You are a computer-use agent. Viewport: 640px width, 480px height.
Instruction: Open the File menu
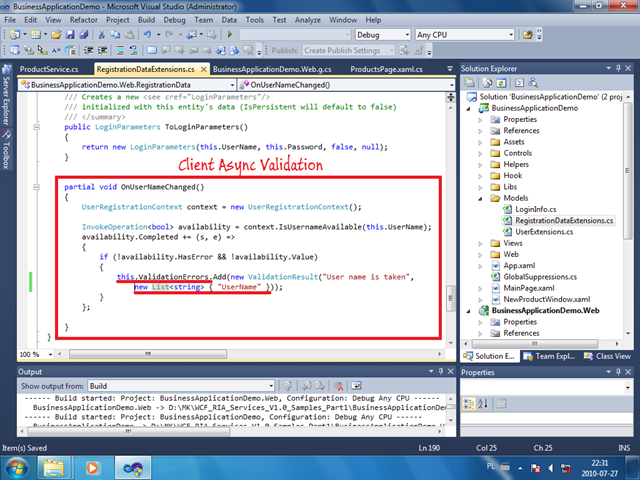[10, 20]
